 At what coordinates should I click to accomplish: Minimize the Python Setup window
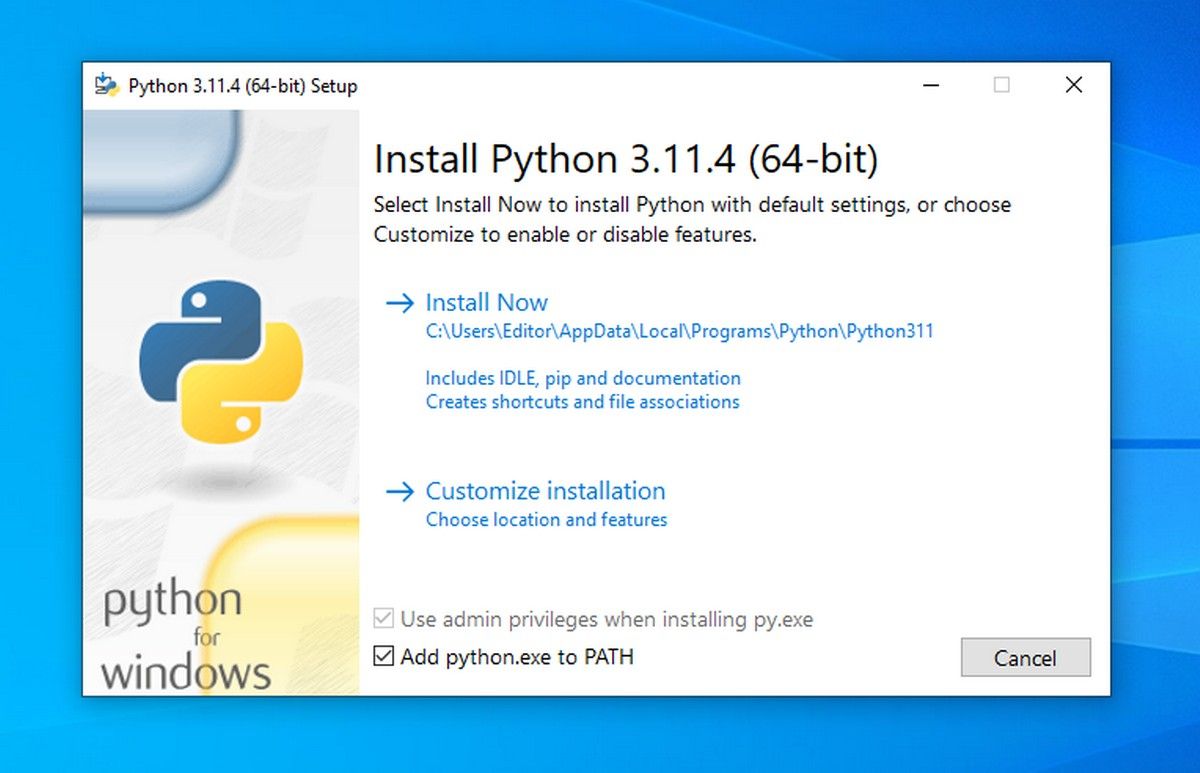tap(931, 85)
